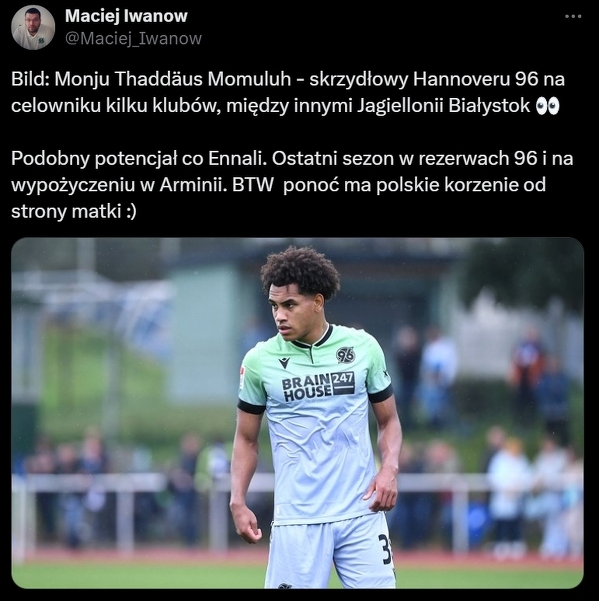Click the Hannover 96 crest on the jersey
Image resolution: width=599 pixels, height=601 pixels.
[345, 355]
